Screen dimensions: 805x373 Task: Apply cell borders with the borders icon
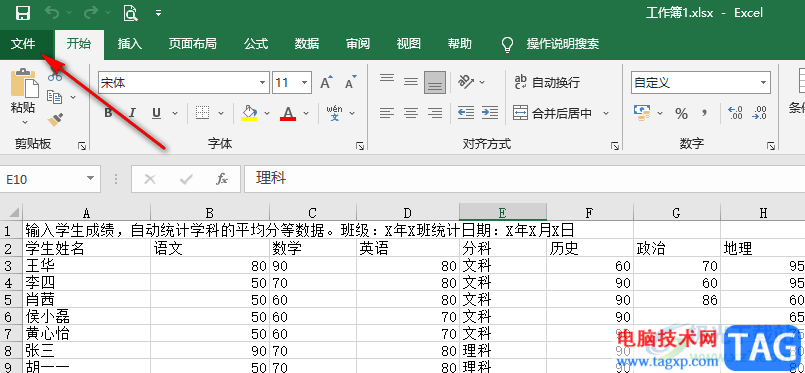click(203, 113)
